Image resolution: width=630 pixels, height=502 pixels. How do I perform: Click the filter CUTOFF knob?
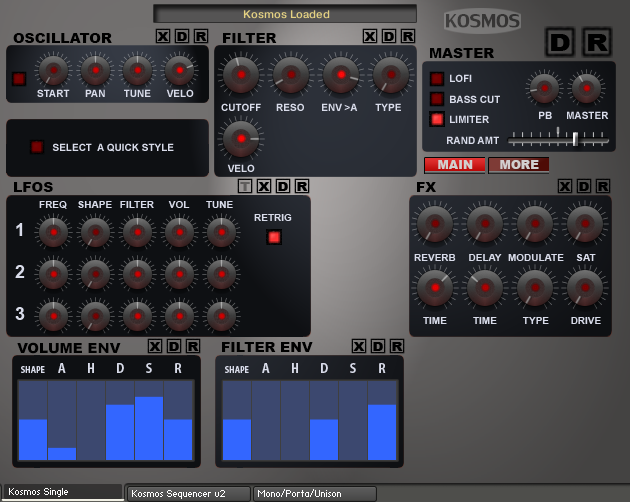pos(241,75)
